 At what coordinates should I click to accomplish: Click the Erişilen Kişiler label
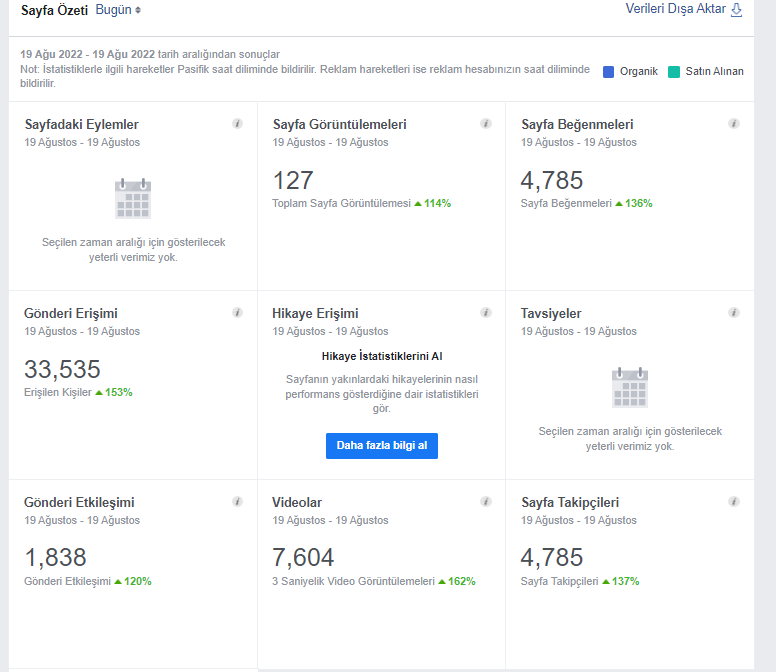tap(58, 392)
